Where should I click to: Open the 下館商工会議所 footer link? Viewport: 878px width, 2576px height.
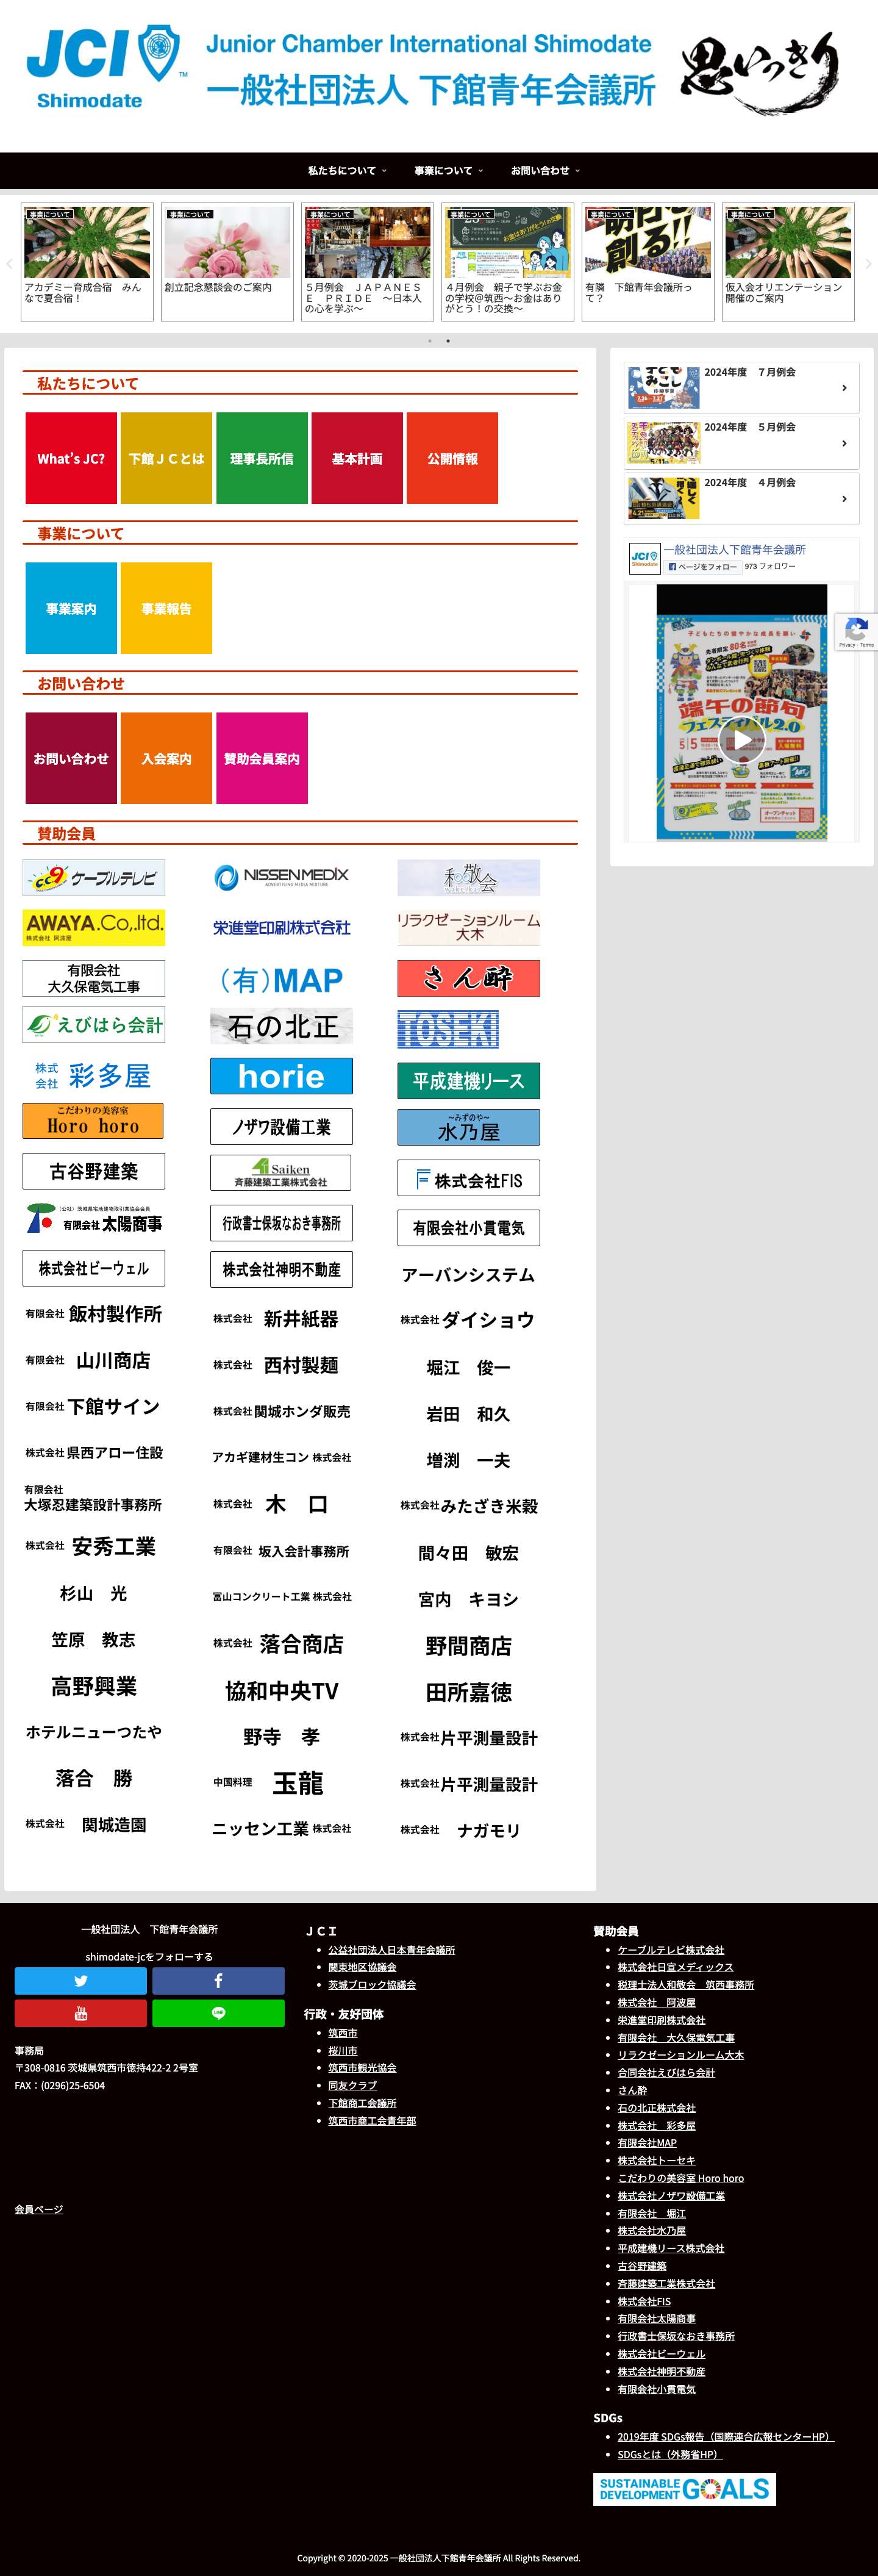click(x=362, y=2103)
